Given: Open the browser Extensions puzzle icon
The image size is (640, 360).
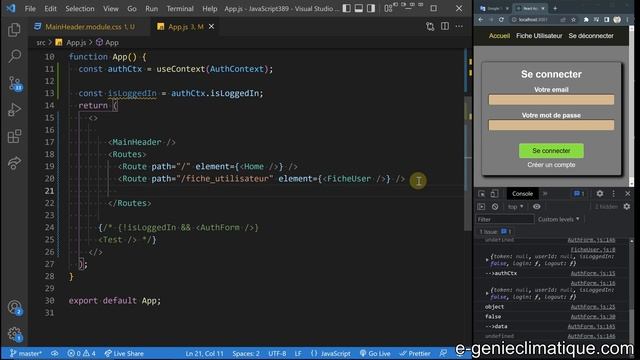Looking at the screenshot, I should [586, 20].
